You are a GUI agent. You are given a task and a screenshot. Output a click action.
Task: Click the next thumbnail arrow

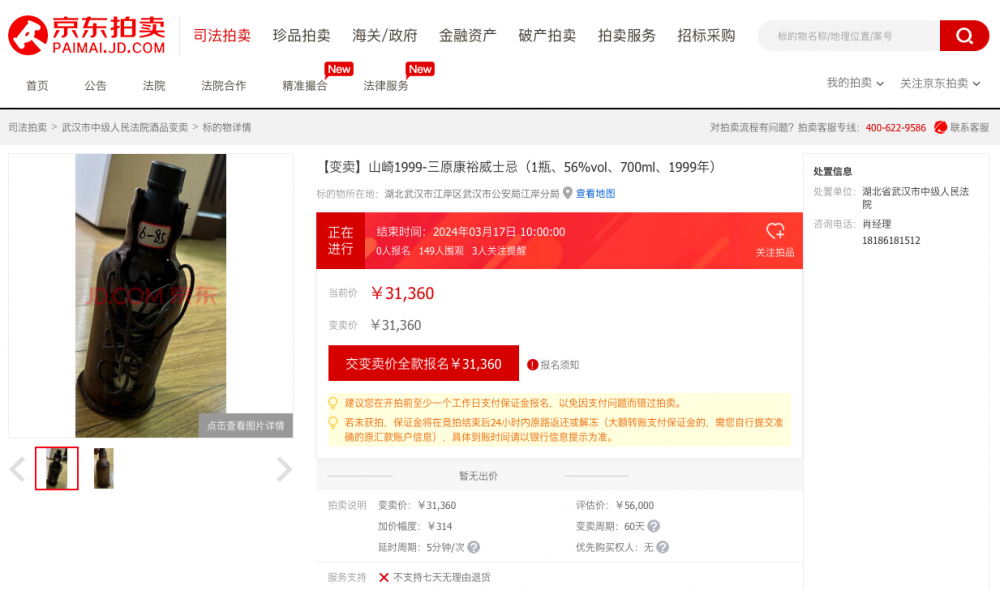point(284,469)
